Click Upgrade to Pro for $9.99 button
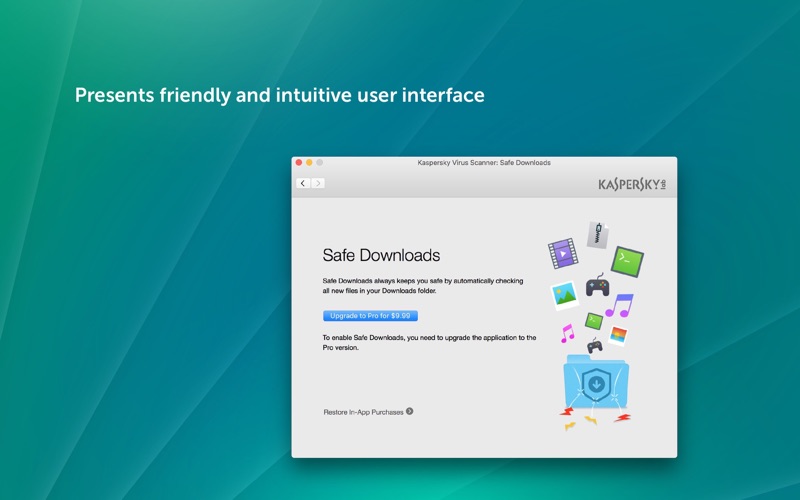The height and width of the screenshot is (500, 800). click(x=370, y=316)
